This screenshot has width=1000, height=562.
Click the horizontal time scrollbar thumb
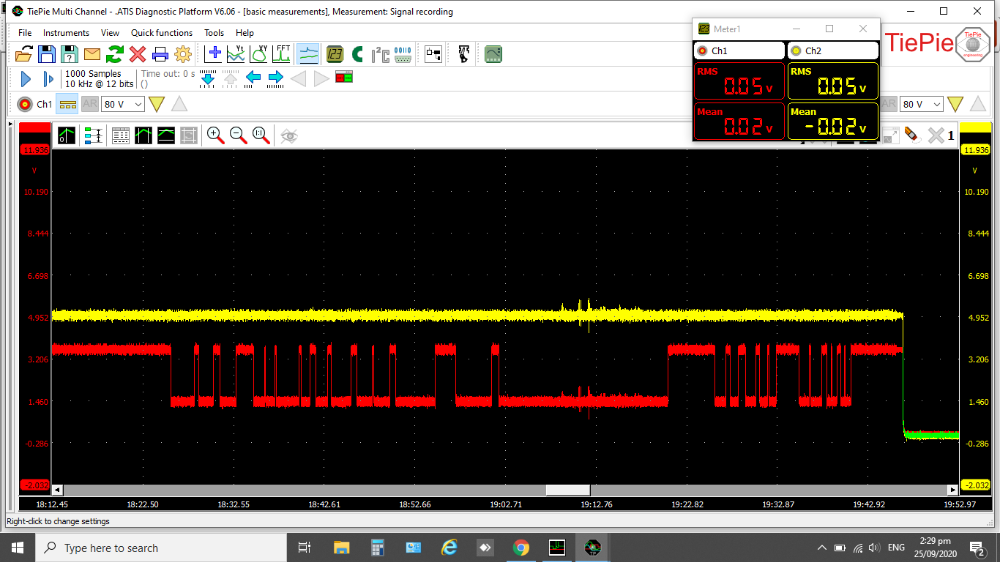pos(567,490)
